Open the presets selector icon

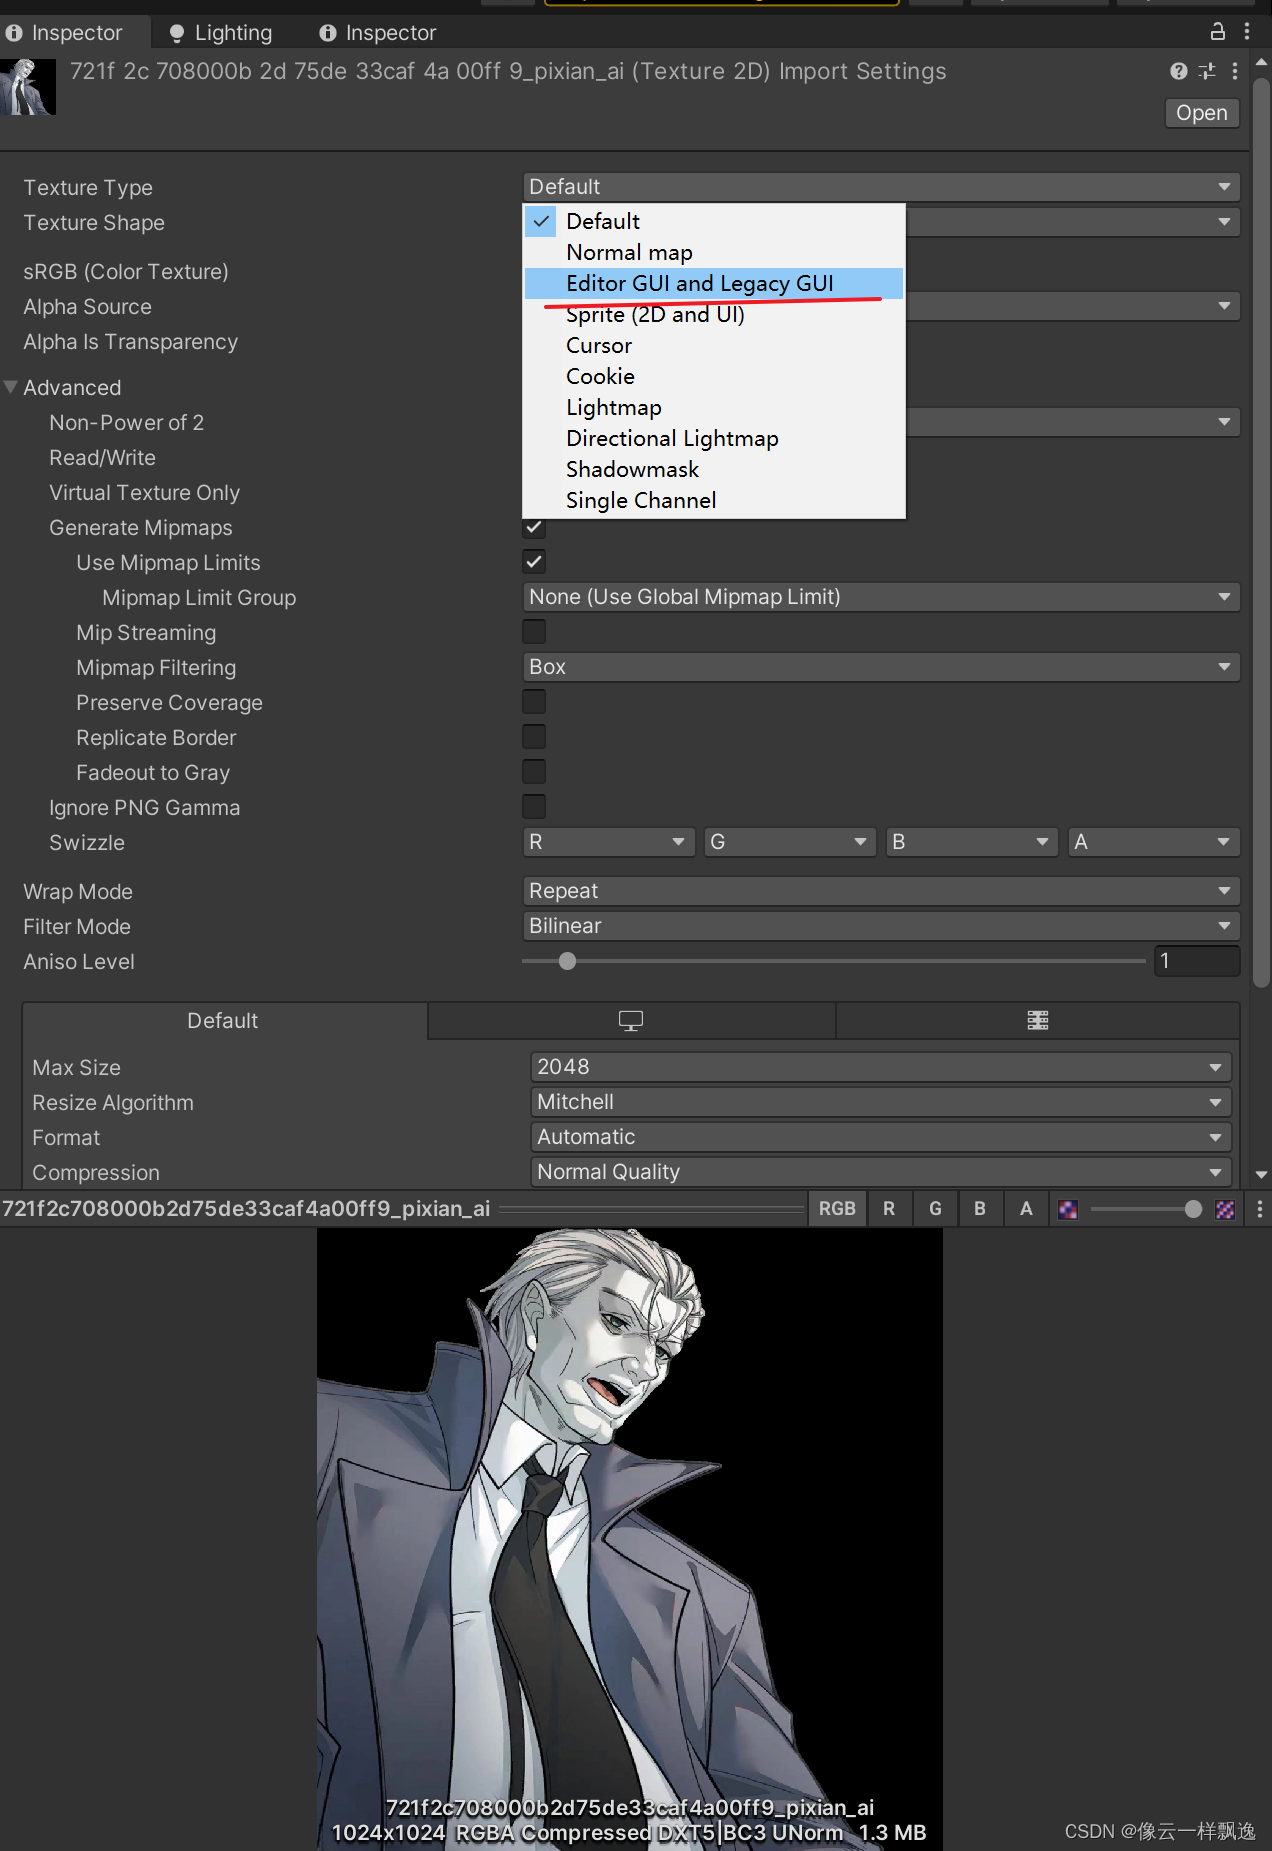coord(1207,71)
